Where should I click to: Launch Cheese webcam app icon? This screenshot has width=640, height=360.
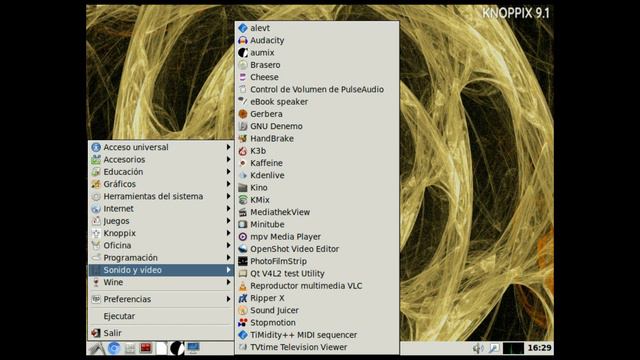click(x=243, y=77)
